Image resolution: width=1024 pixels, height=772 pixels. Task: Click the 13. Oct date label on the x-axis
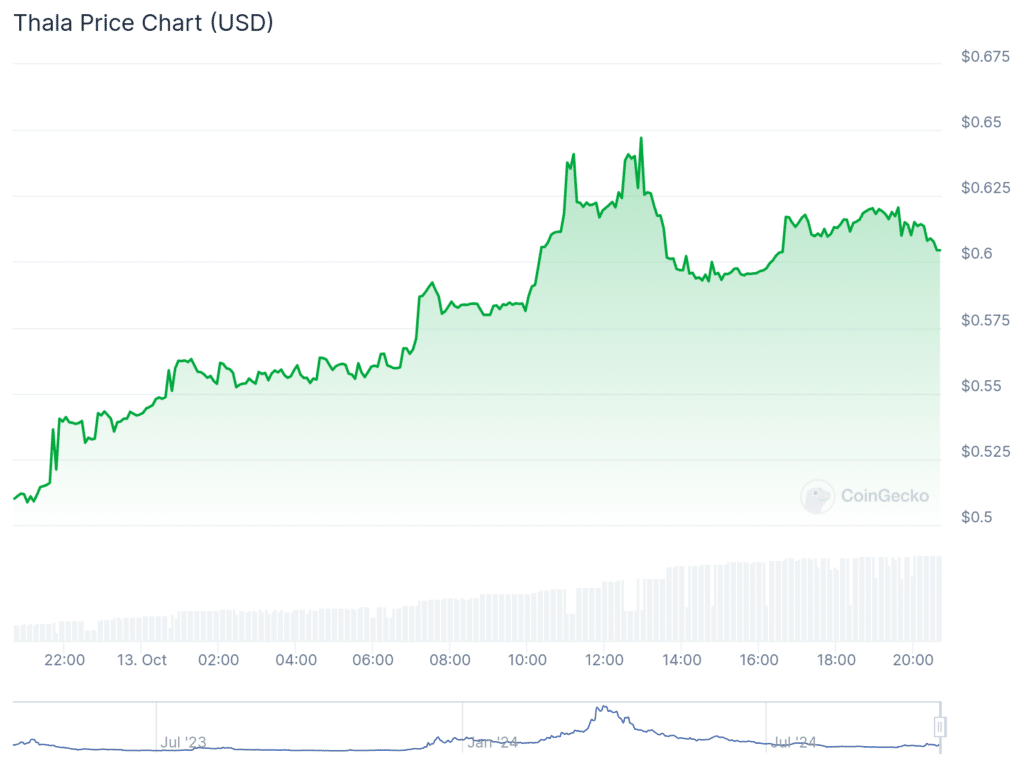tap(141, 660)
